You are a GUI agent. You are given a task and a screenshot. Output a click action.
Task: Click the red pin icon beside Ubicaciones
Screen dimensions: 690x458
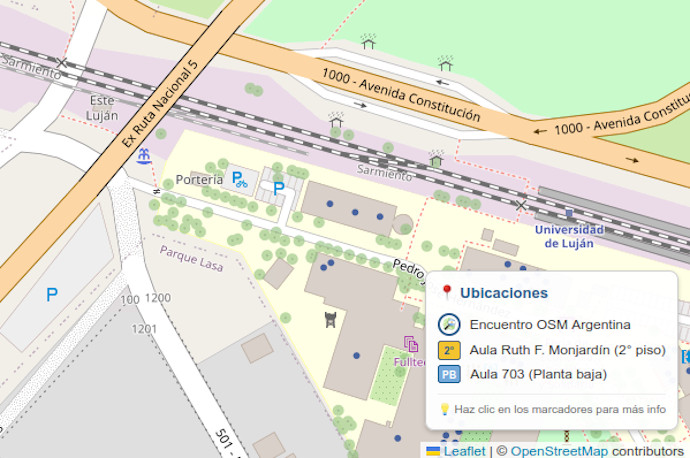(447, 292)
